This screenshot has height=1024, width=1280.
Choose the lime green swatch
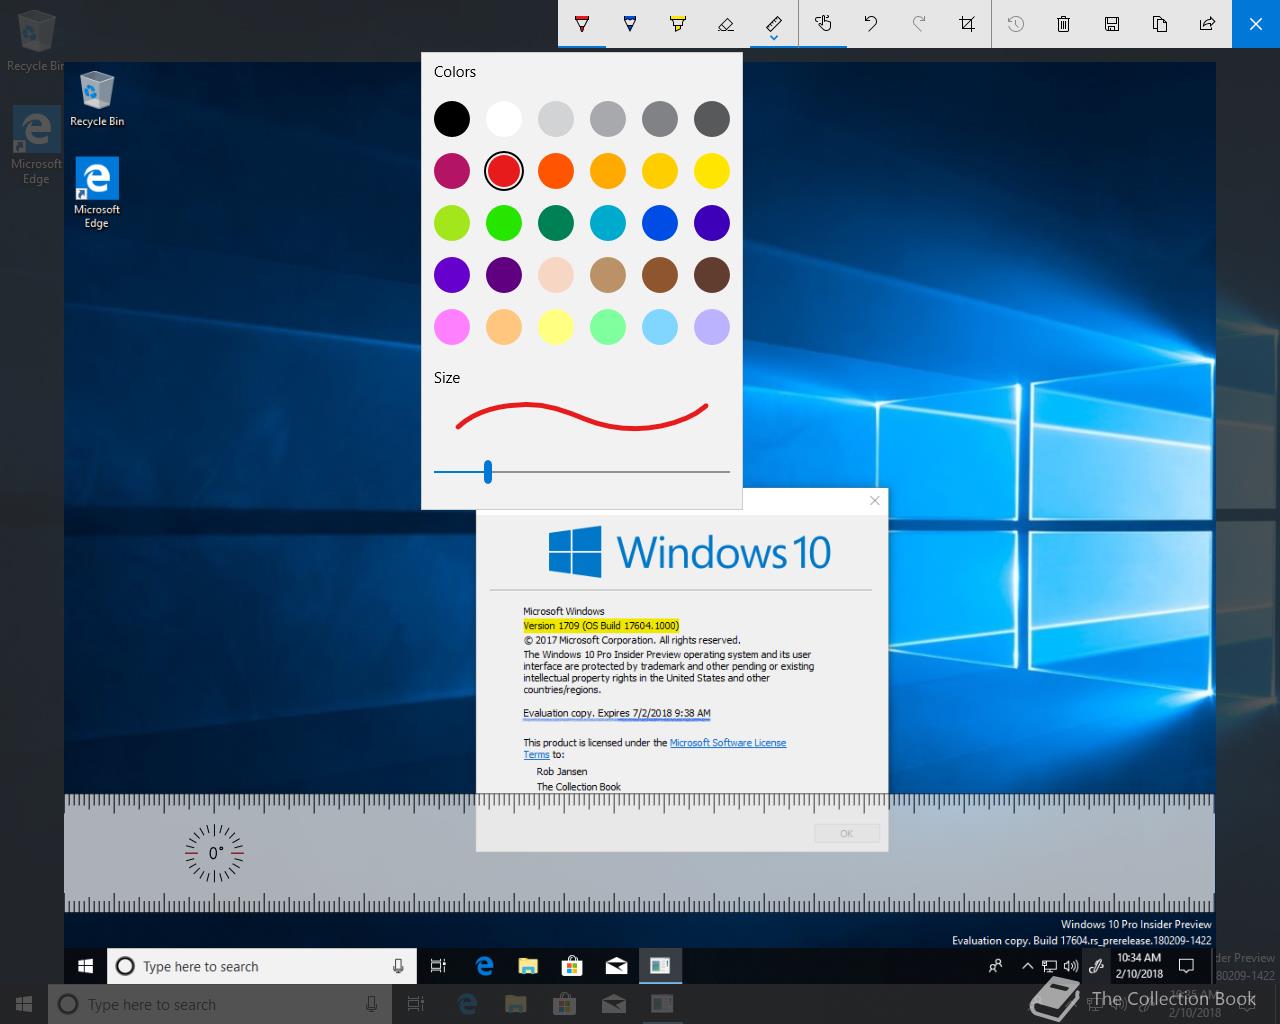pos(452,223)
